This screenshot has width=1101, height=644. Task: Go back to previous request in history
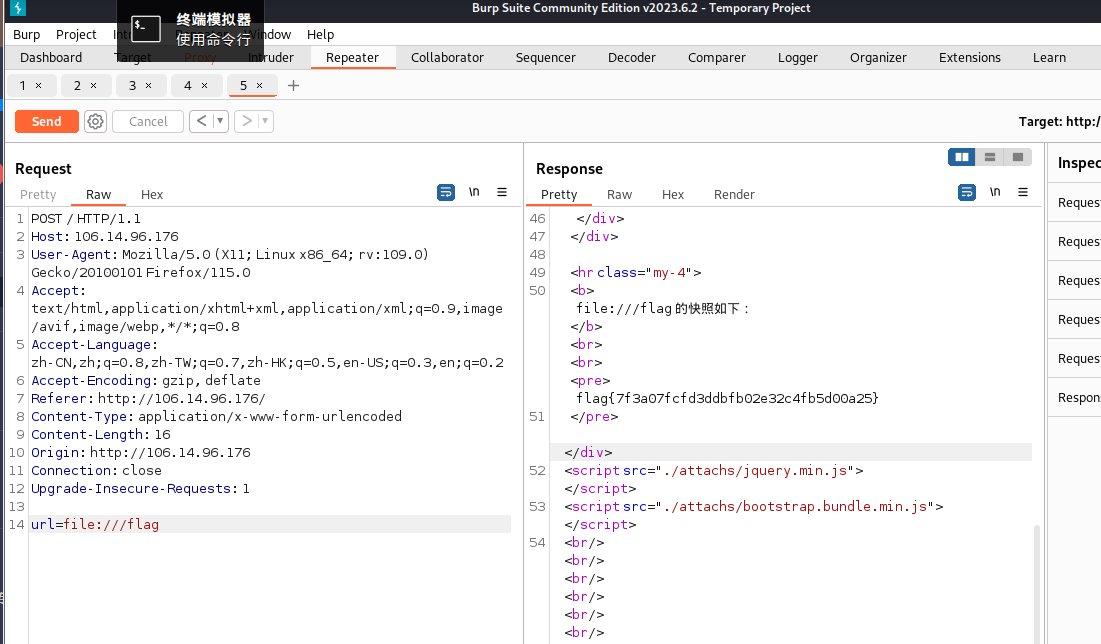click(x=202, y=121)
